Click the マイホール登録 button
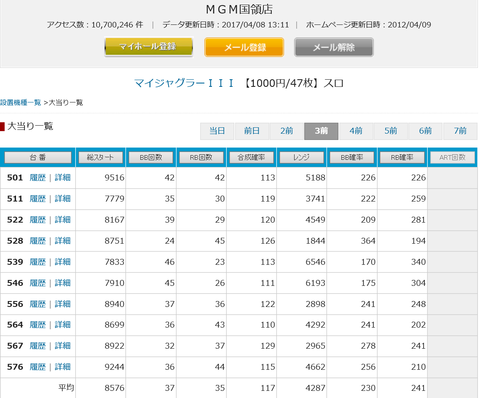 click(148, 47)
